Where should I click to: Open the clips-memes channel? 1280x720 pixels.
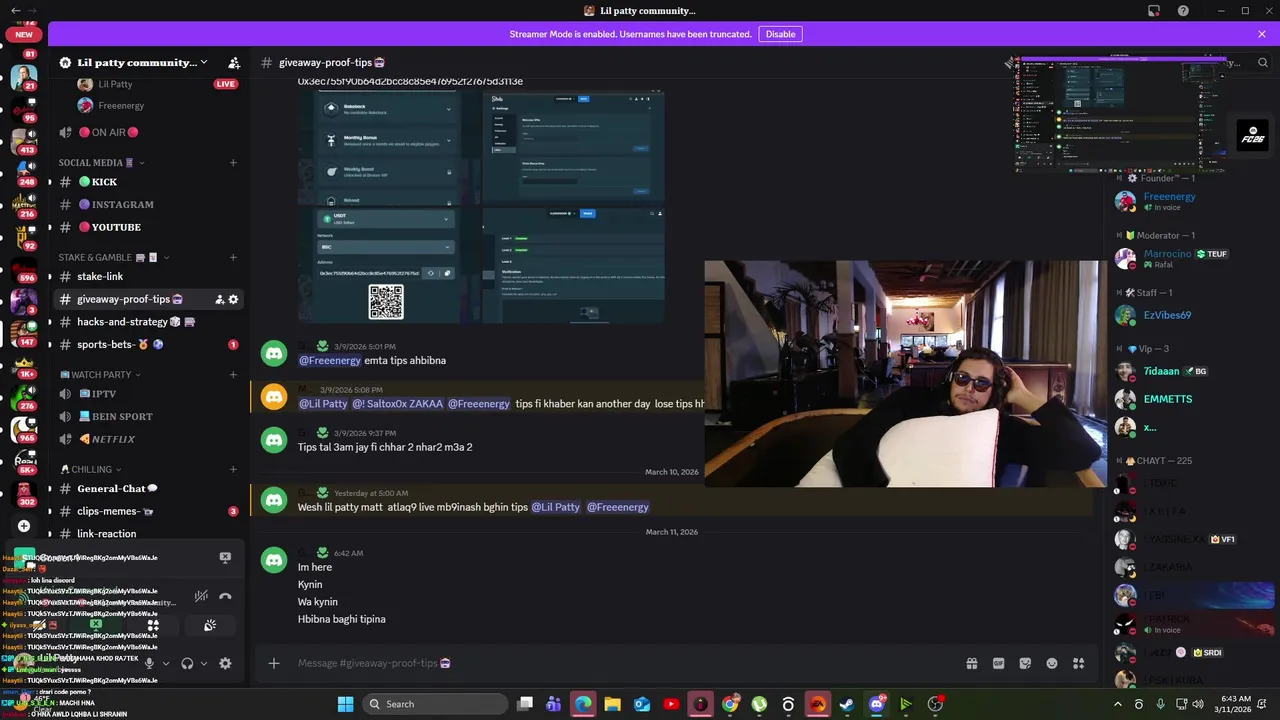point(150,511)
